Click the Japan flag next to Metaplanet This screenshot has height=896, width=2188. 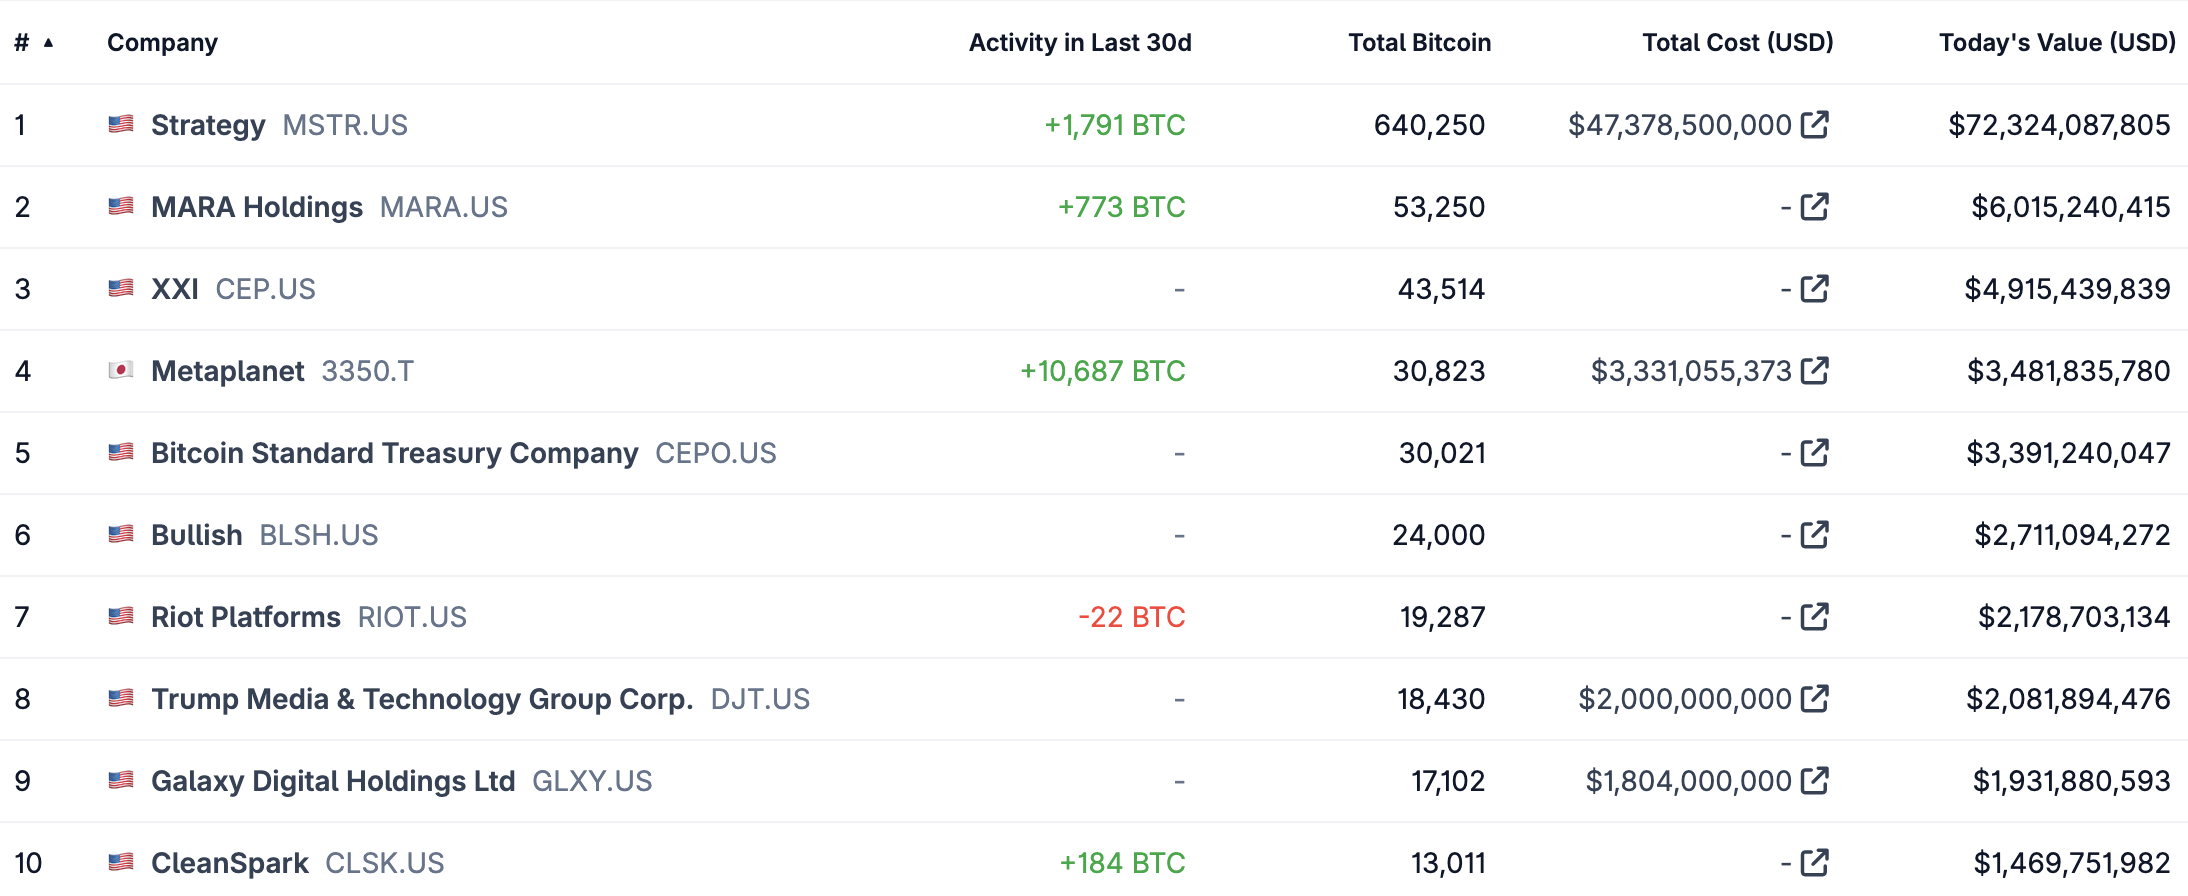119,371
